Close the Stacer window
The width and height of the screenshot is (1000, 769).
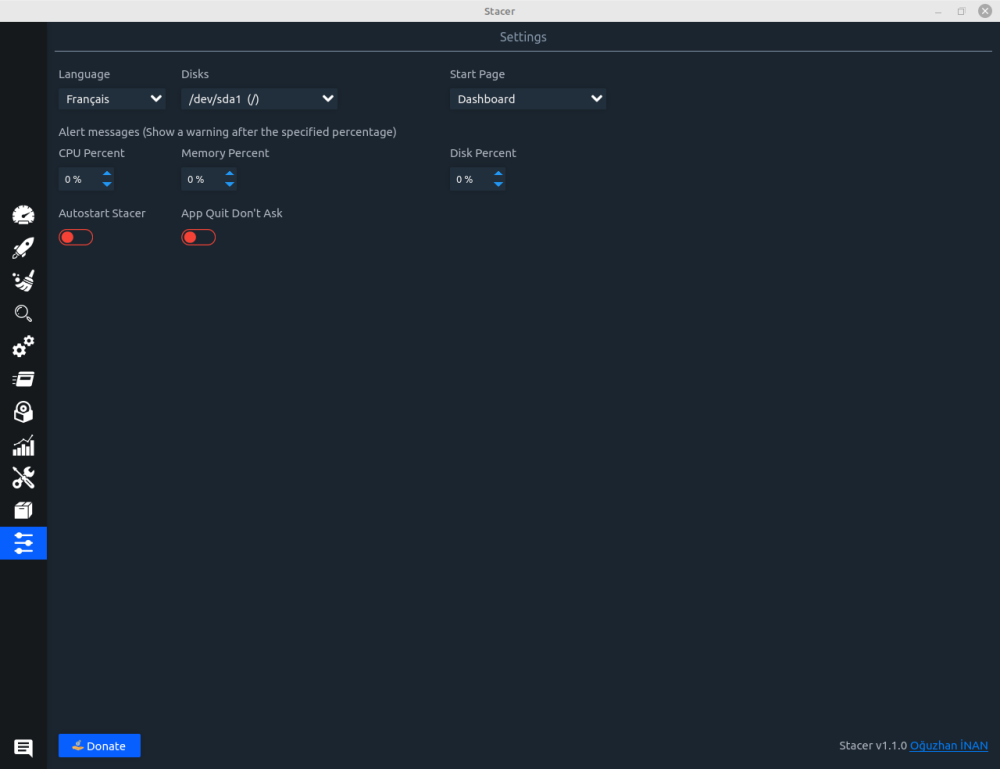tap(985, 11)
